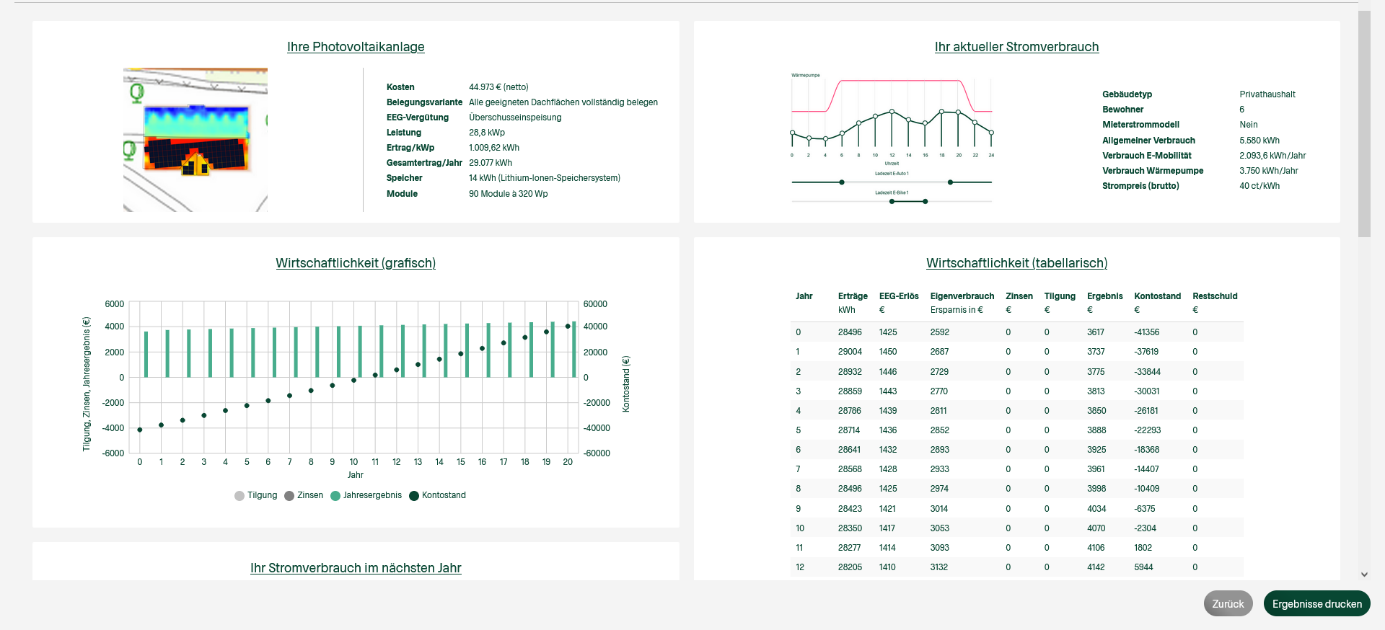Click the Ergebnis cell 3961 in year 7
Viewport: 1385px width, 630px height.
(1097, 469)
